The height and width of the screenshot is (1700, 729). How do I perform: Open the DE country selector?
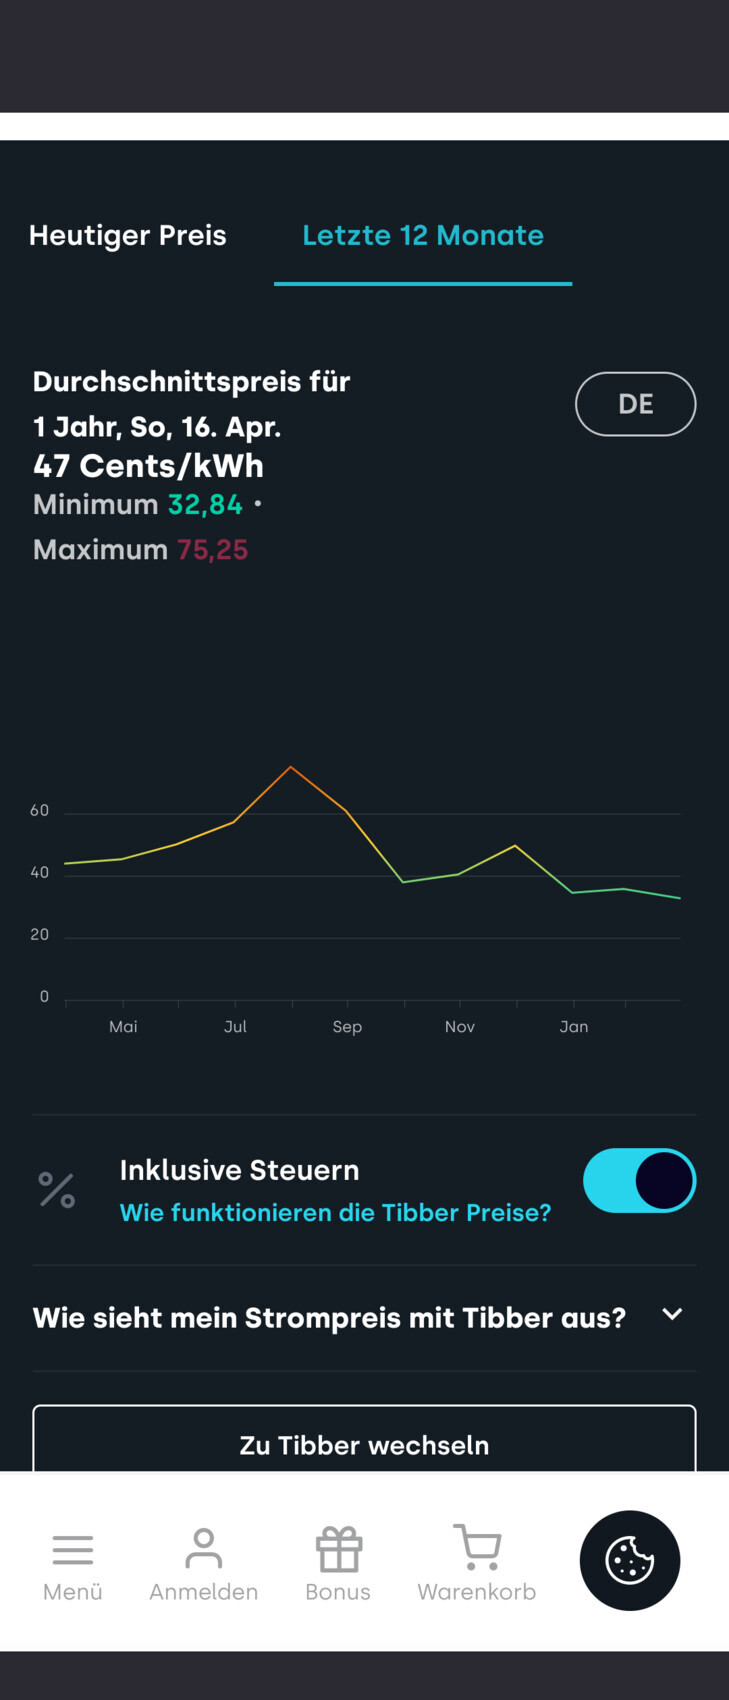[x=635, y=404]
